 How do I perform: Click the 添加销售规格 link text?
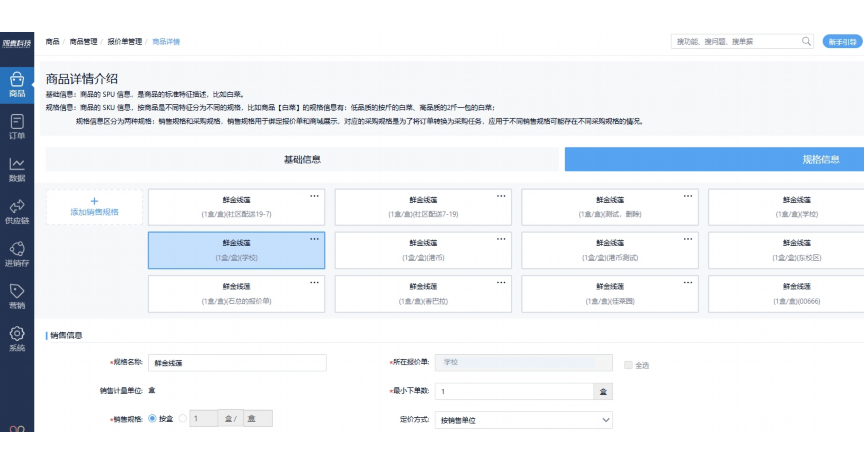point(94,212)
